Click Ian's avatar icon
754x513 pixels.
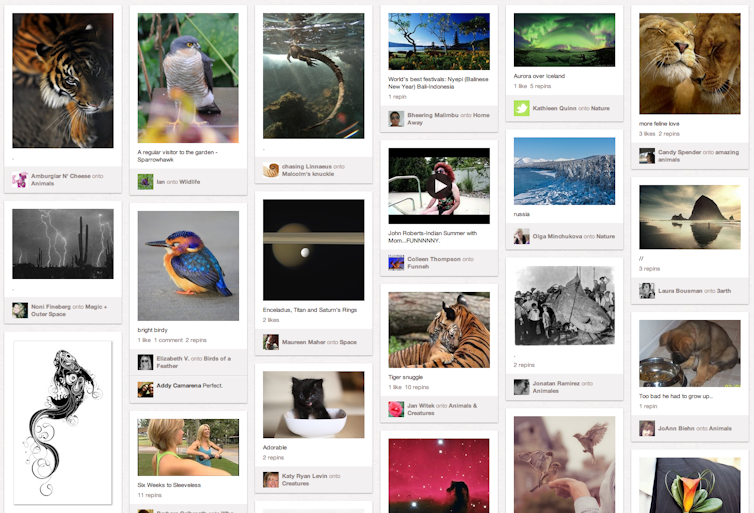[145, 182]
